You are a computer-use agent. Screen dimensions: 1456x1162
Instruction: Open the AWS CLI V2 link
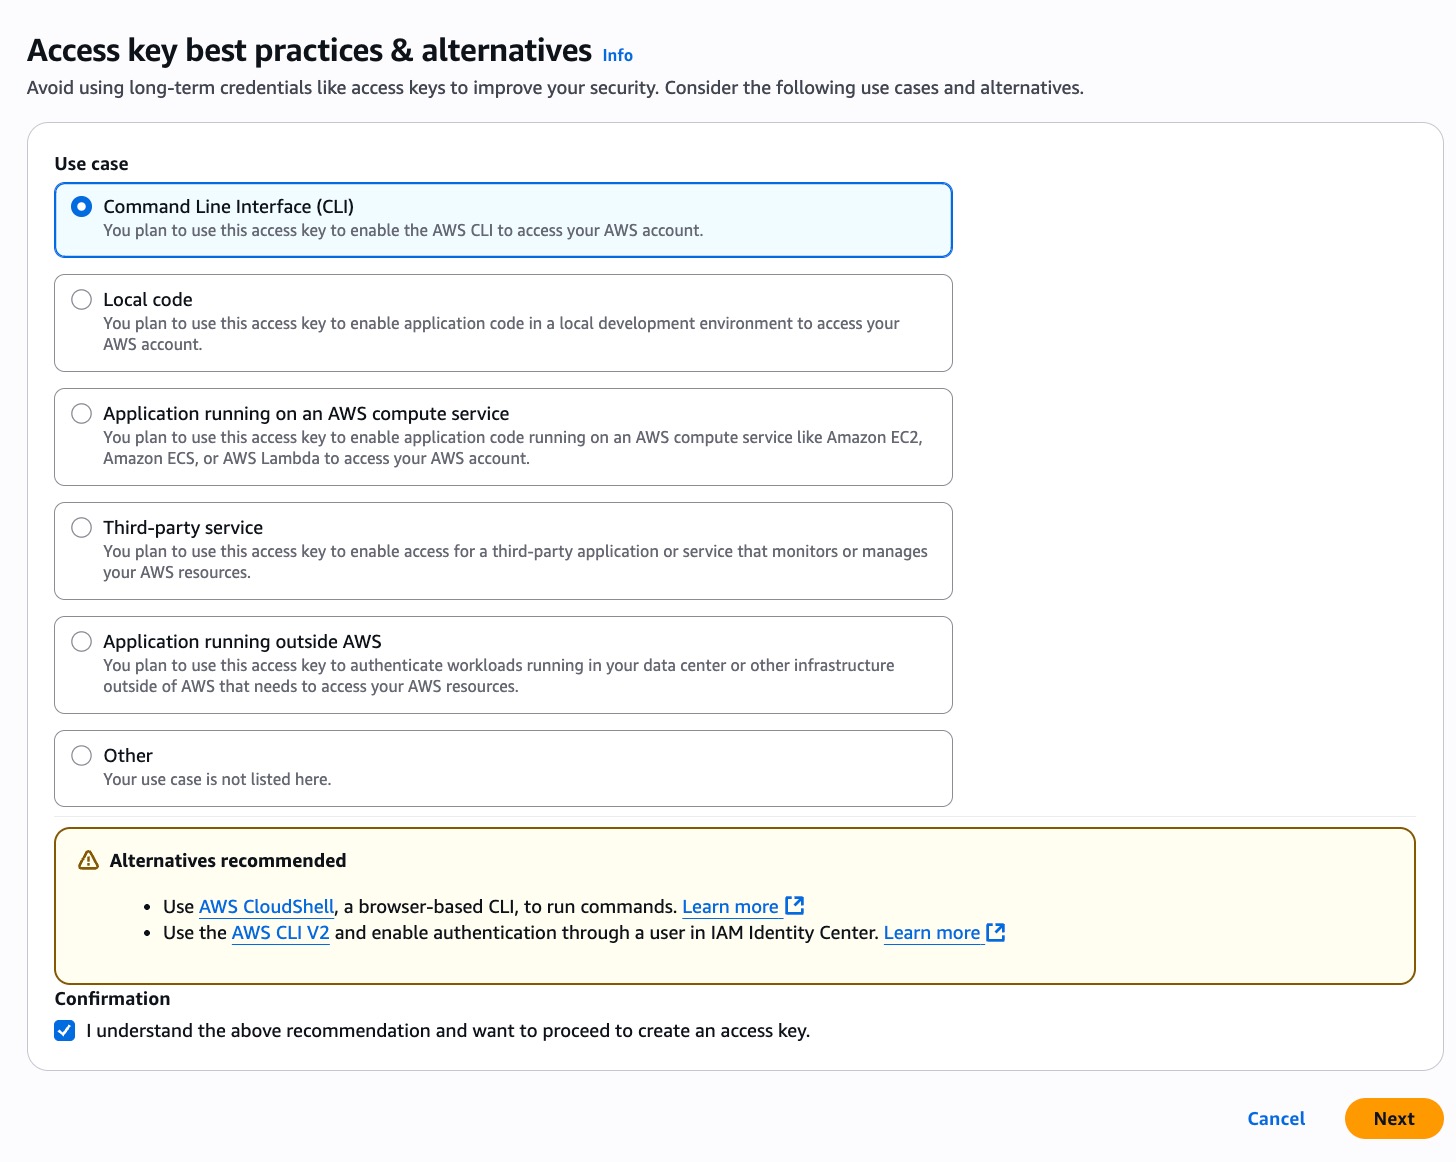(x=280, y=932)
